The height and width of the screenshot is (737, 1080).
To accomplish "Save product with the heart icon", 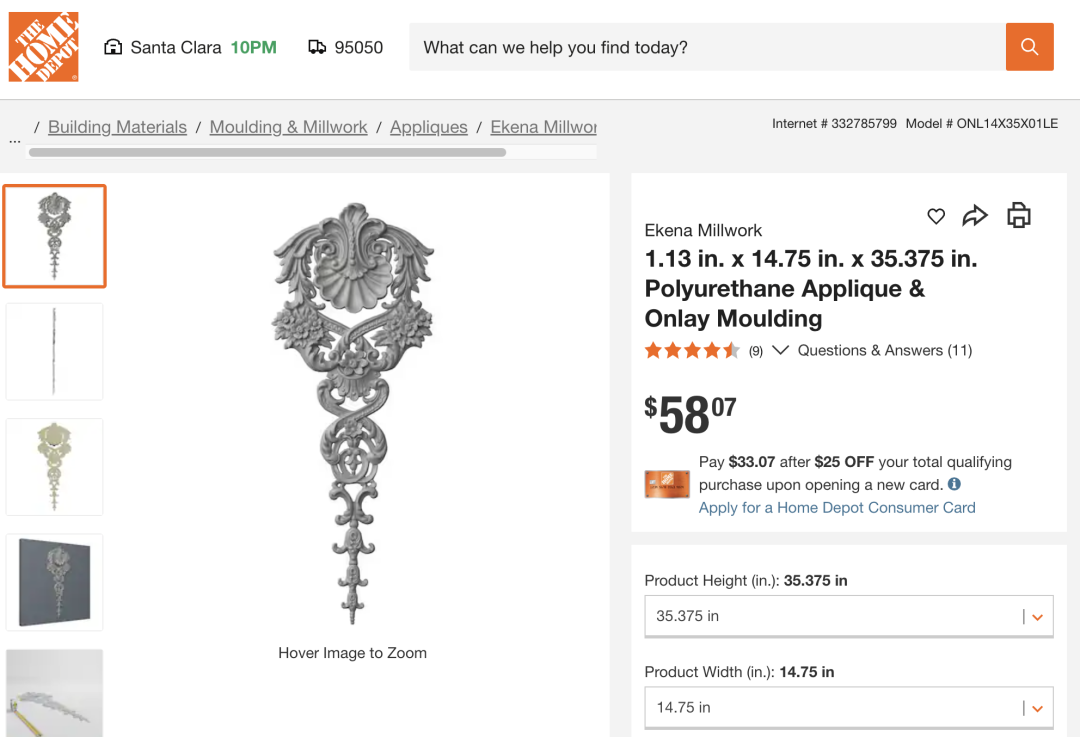I will (x=936, y=216).
